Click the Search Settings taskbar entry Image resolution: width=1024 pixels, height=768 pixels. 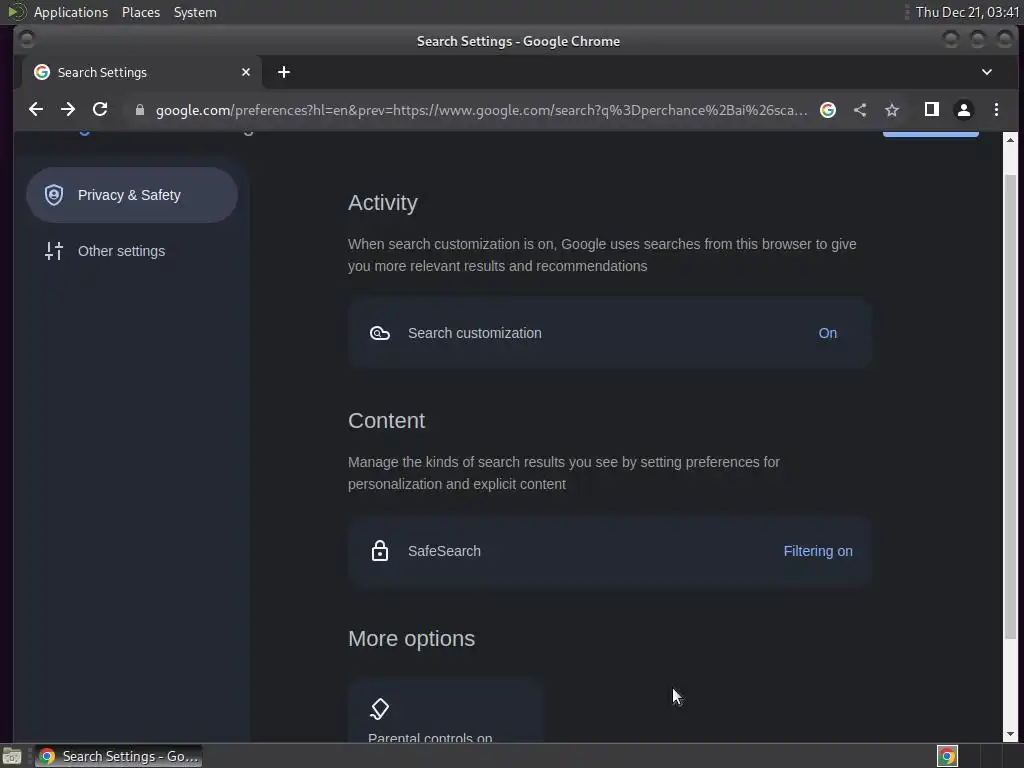coord(119,756)
